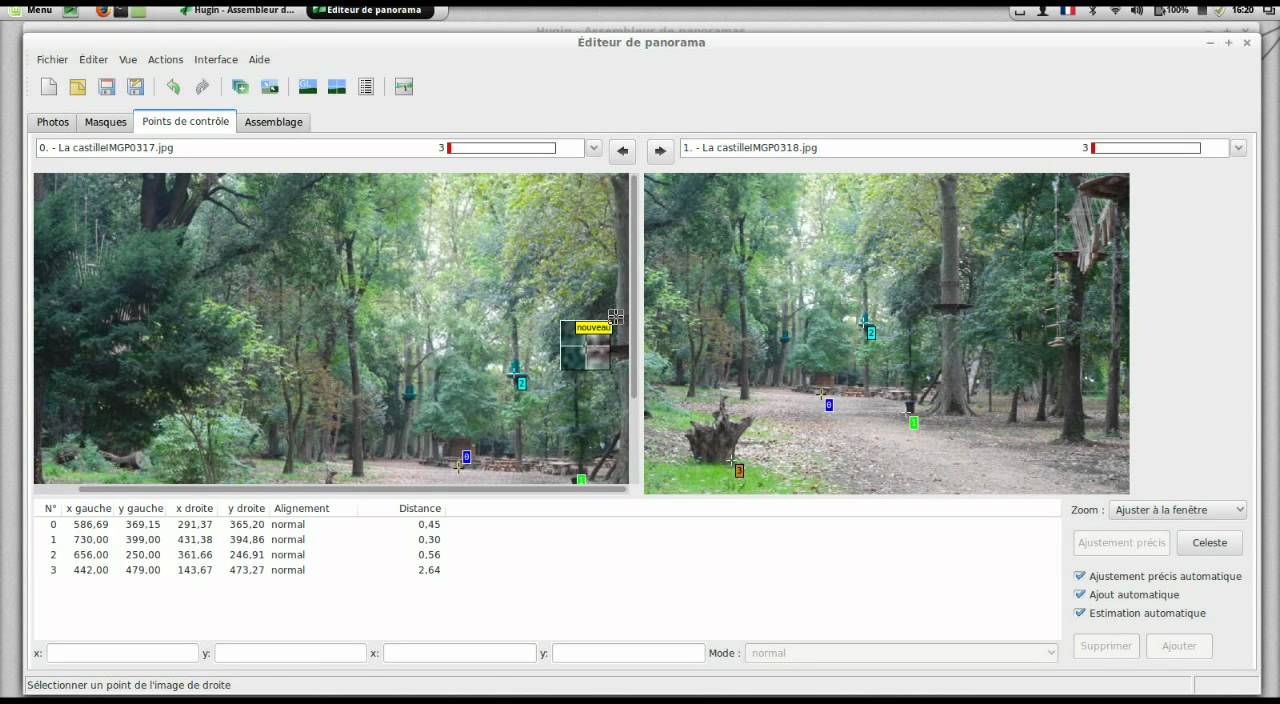Select control point 2 marker in left image
1280x704 pixels.
point(521,383)
